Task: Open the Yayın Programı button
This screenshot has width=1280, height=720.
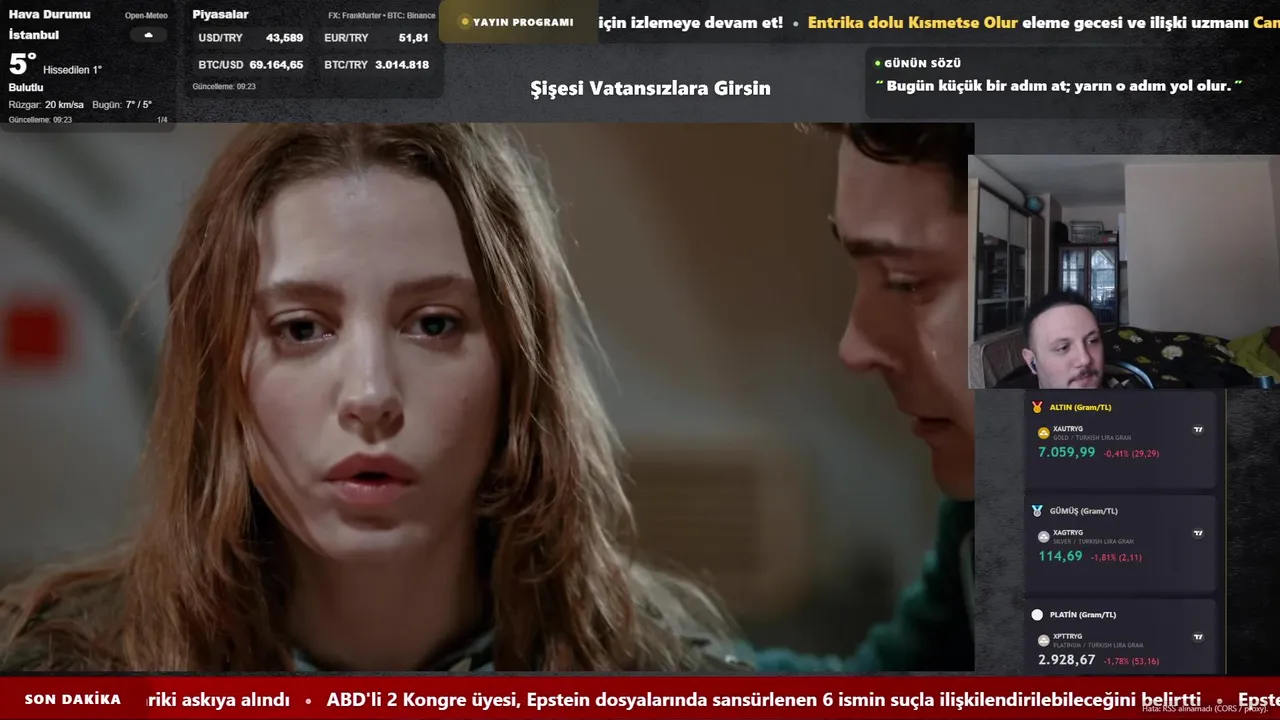Action: click(x=517, y=22)
